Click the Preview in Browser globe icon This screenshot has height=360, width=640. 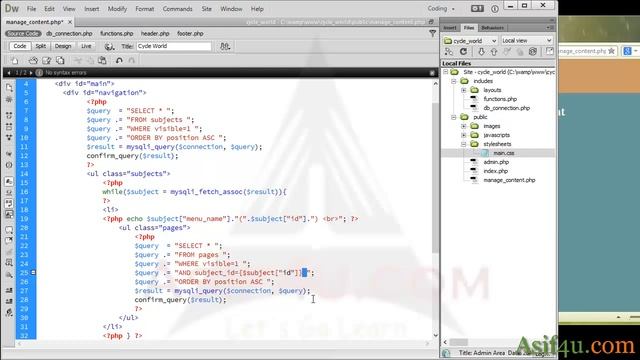coord(109,47)
